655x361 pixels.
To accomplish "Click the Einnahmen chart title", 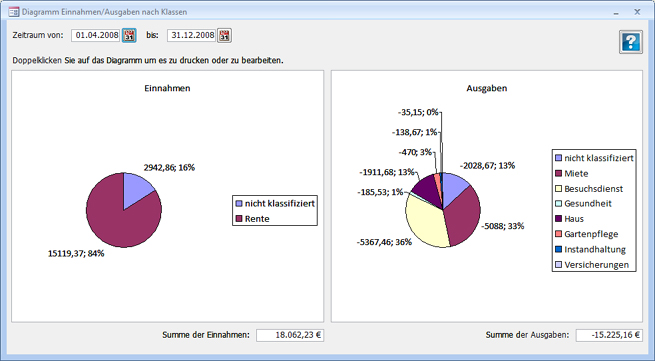I will (167, 88).
